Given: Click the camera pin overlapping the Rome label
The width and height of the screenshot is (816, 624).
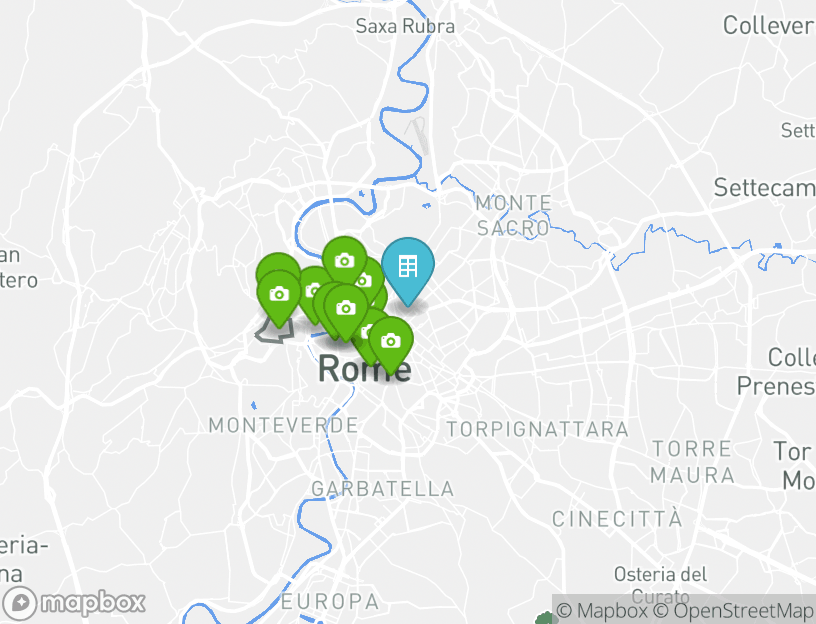Looking at the screenshot, I should [391, 341].
